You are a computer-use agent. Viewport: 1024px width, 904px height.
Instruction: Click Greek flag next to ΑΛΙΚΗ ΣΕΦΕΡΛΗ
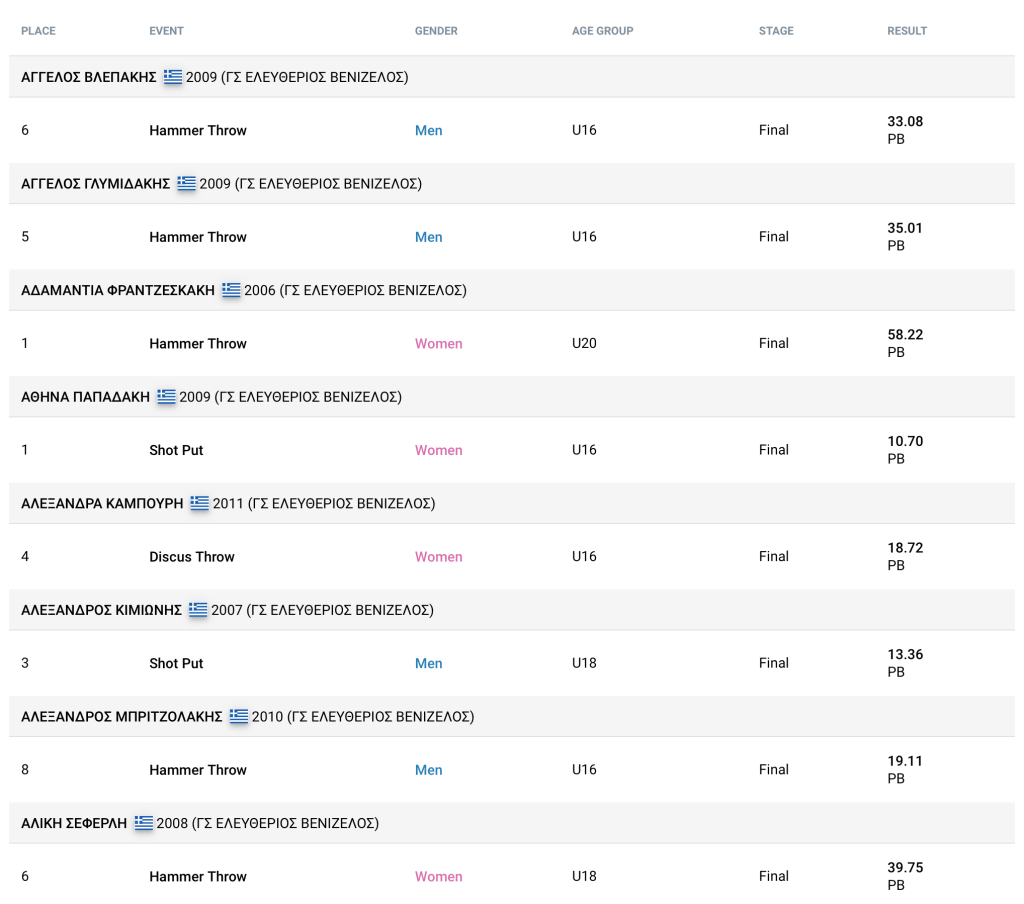[144, 823]
